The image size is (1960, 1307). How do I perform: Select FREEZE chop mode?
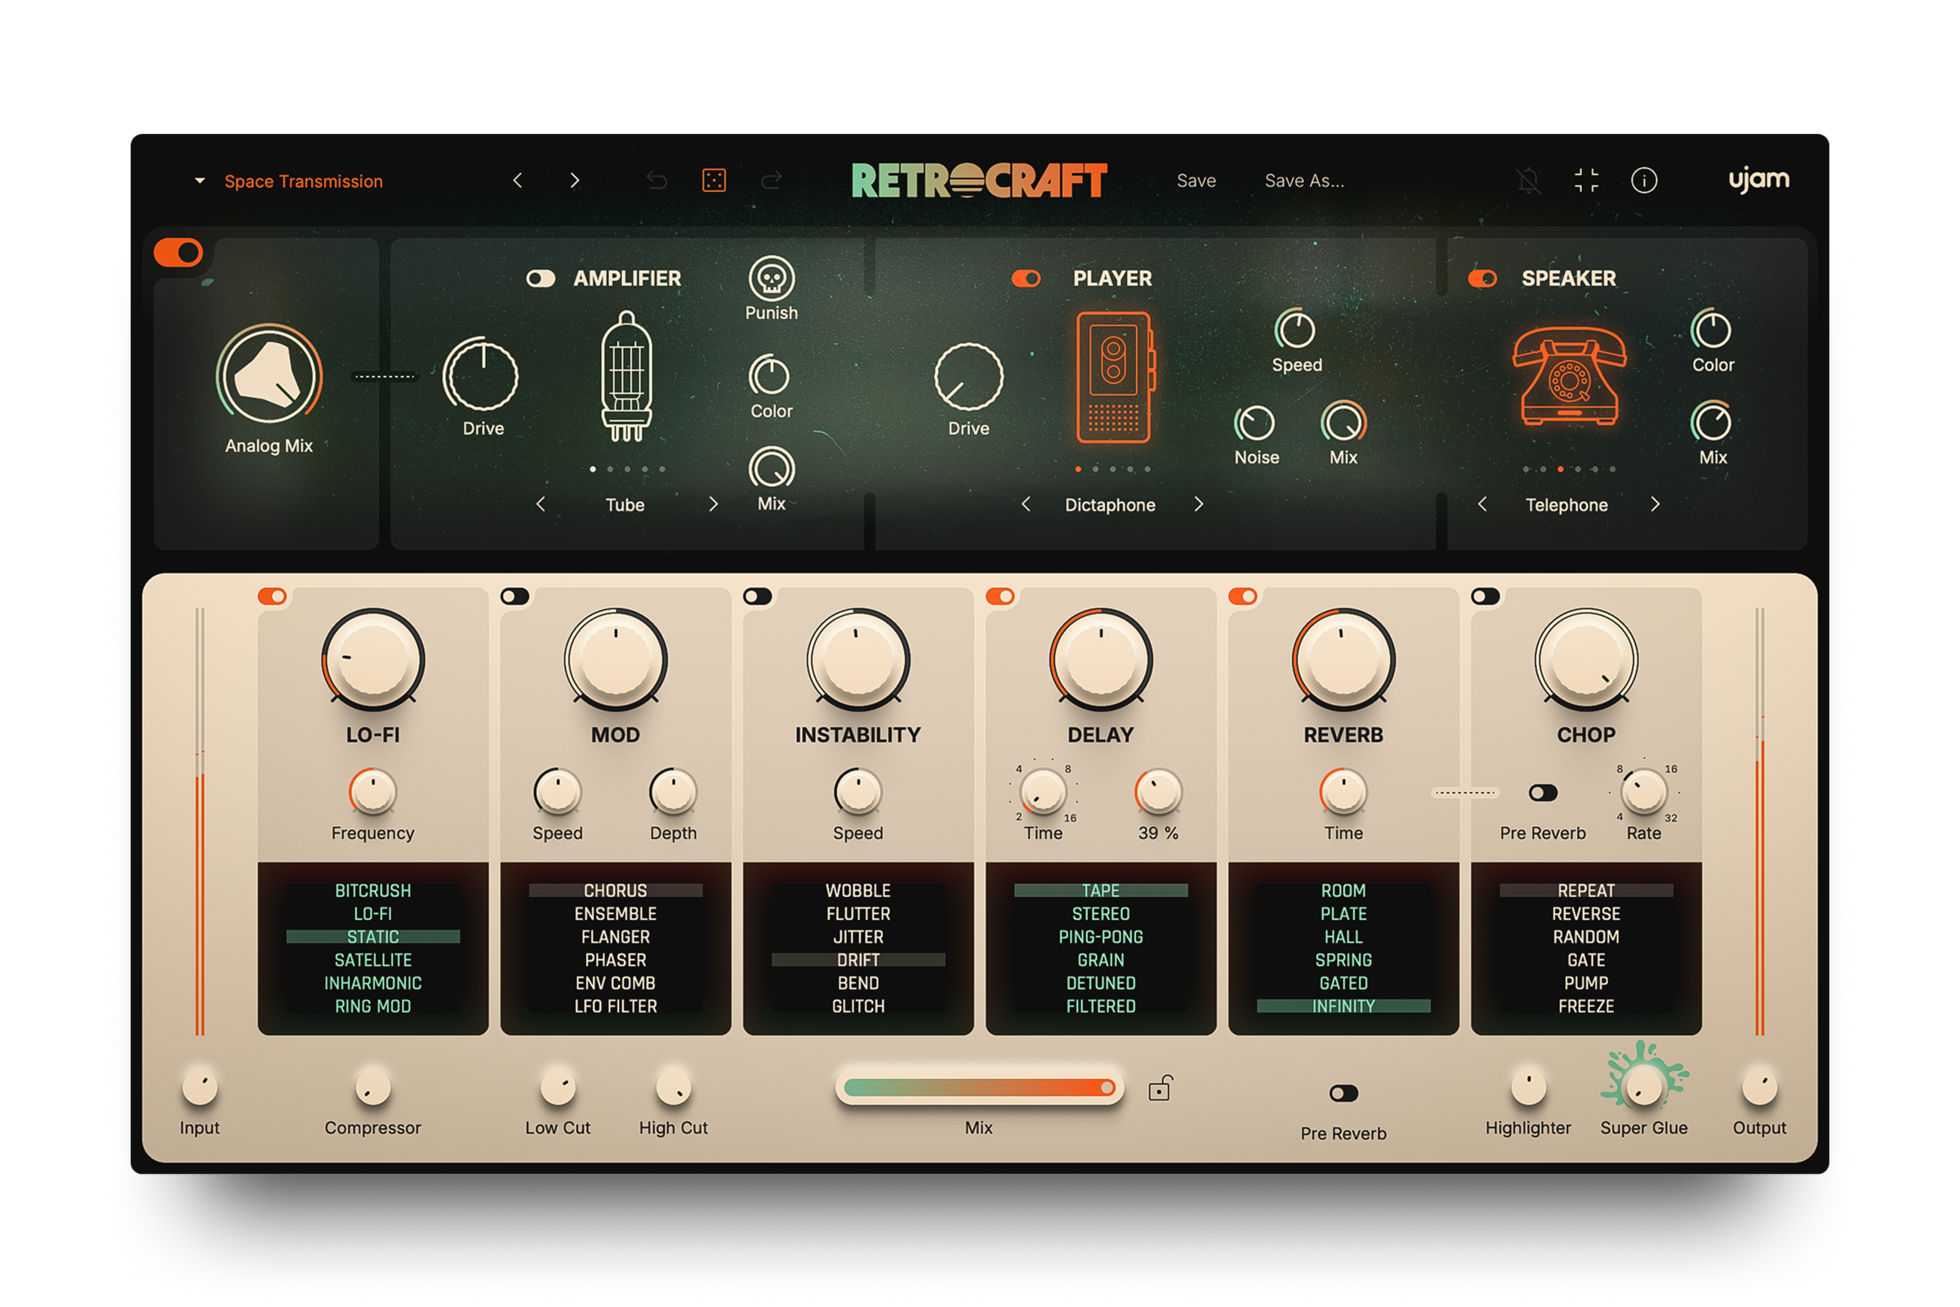click(x=1586, y=1006)
